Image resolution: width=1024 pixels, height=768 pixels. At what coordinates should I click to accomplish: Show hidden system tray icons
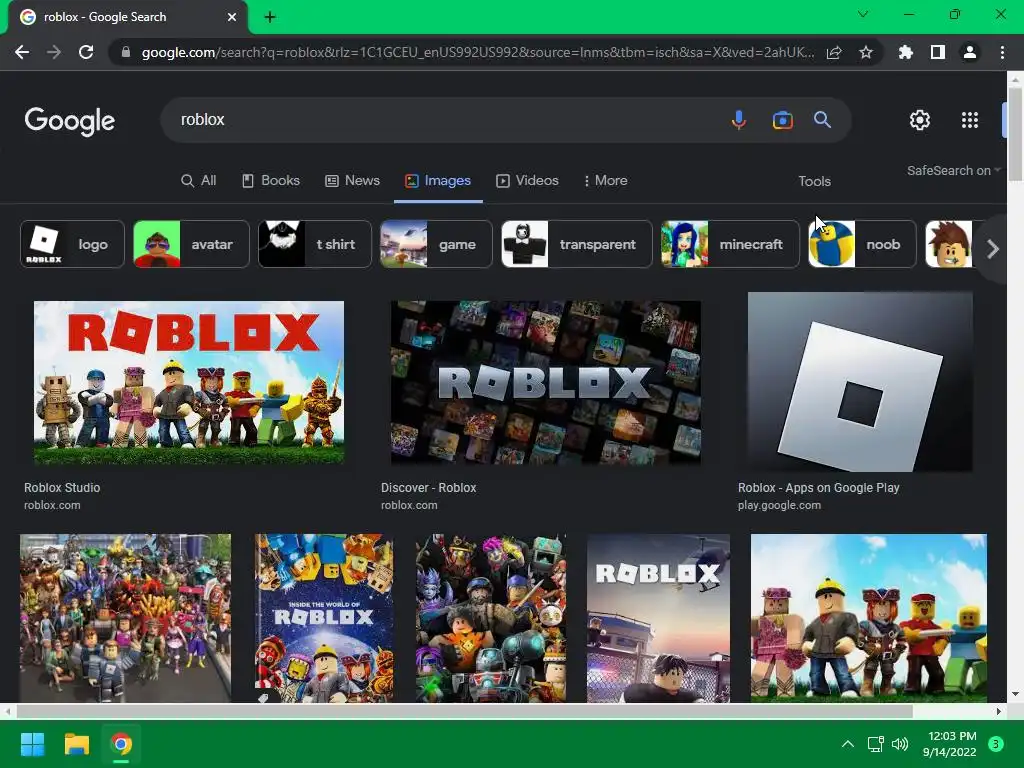[848, 744]
